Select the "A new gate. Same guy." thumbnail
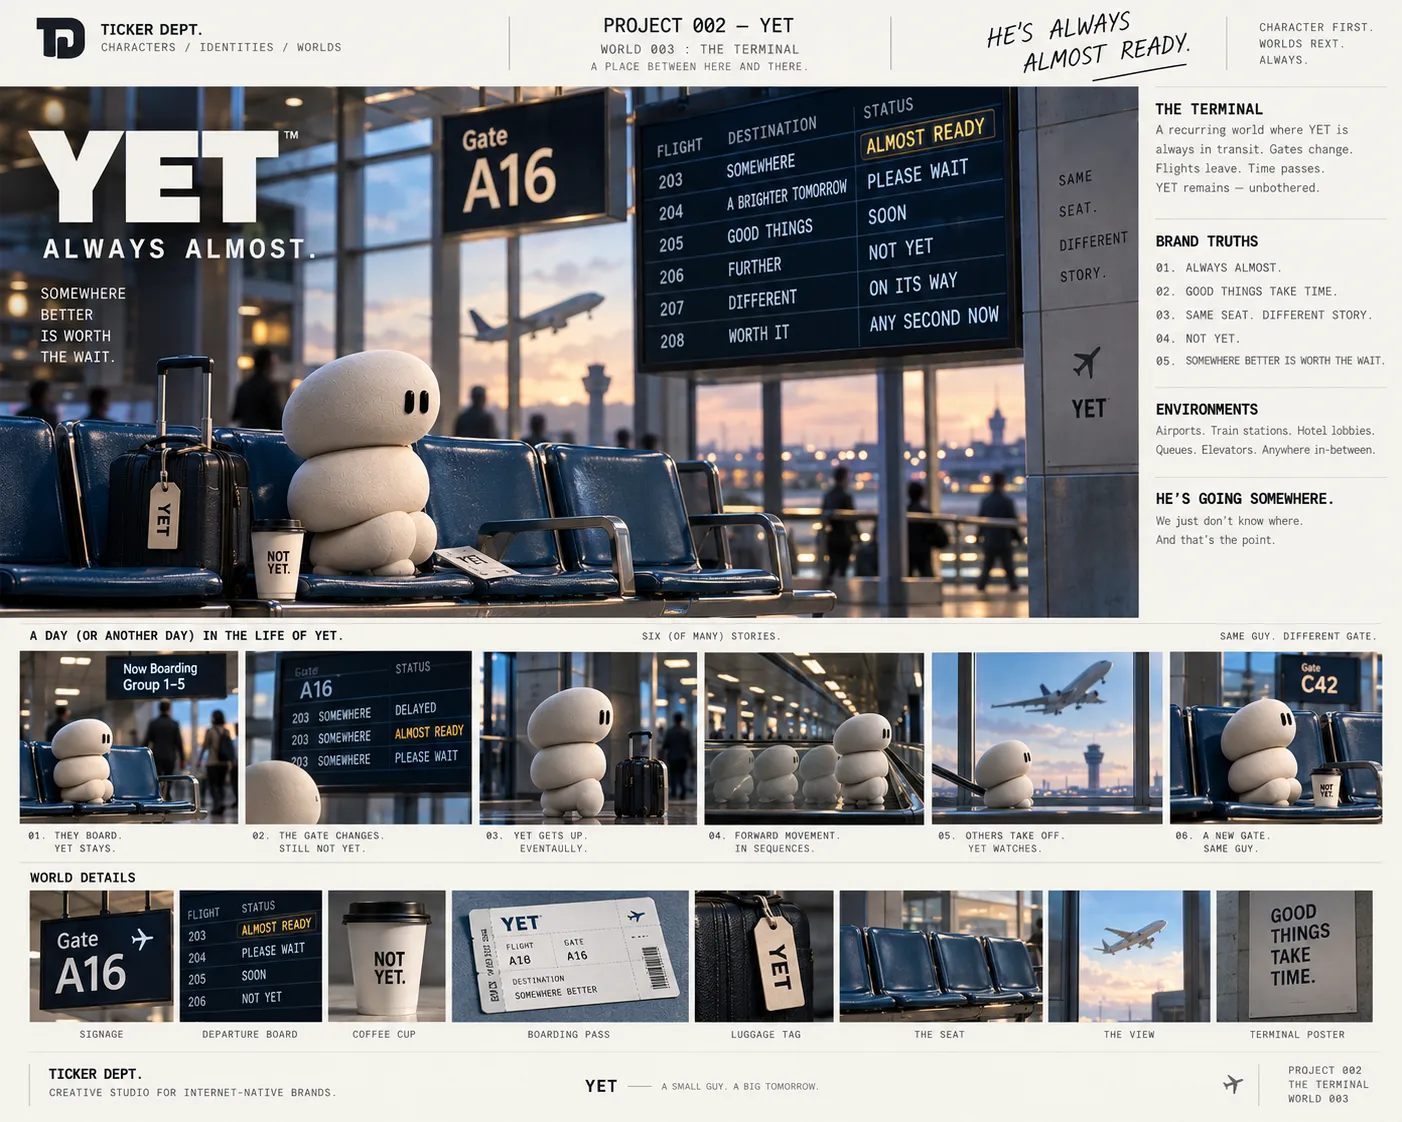This screenshot has width=1402, height=1122. click(1276, 738)
